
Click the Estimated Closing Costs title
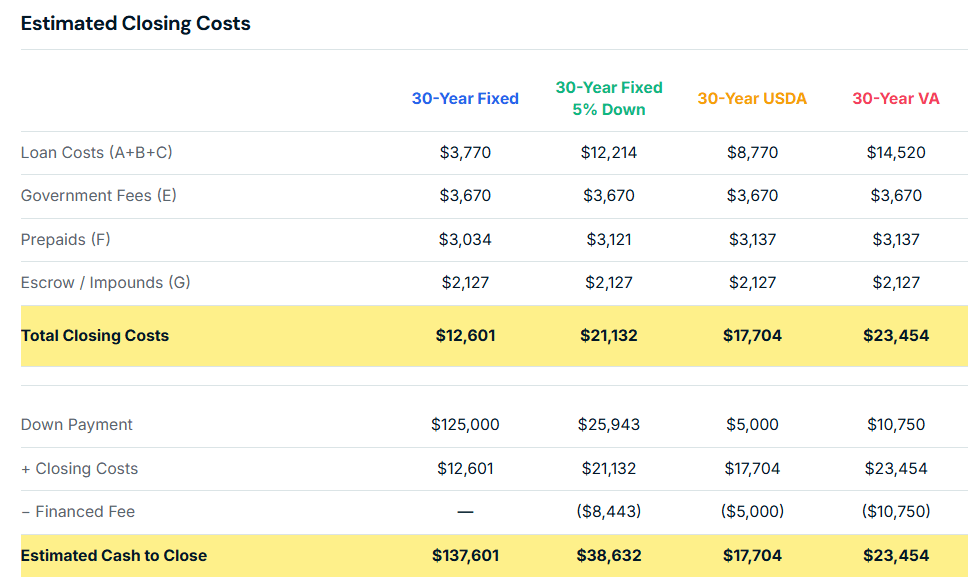pyautogui.click(x=135, y=23)
